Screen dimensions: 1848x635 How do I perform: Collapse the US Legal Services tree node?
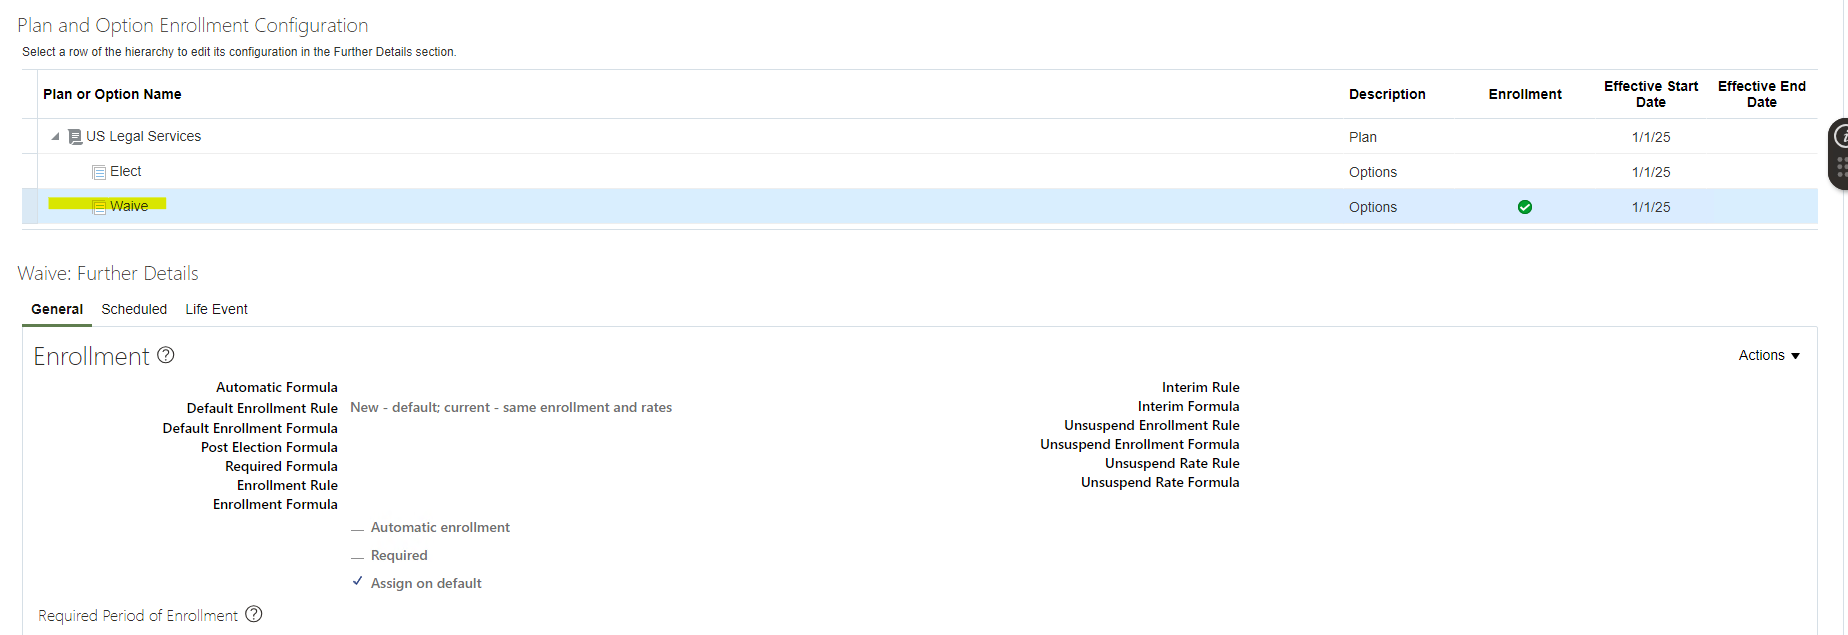point(55,137)
